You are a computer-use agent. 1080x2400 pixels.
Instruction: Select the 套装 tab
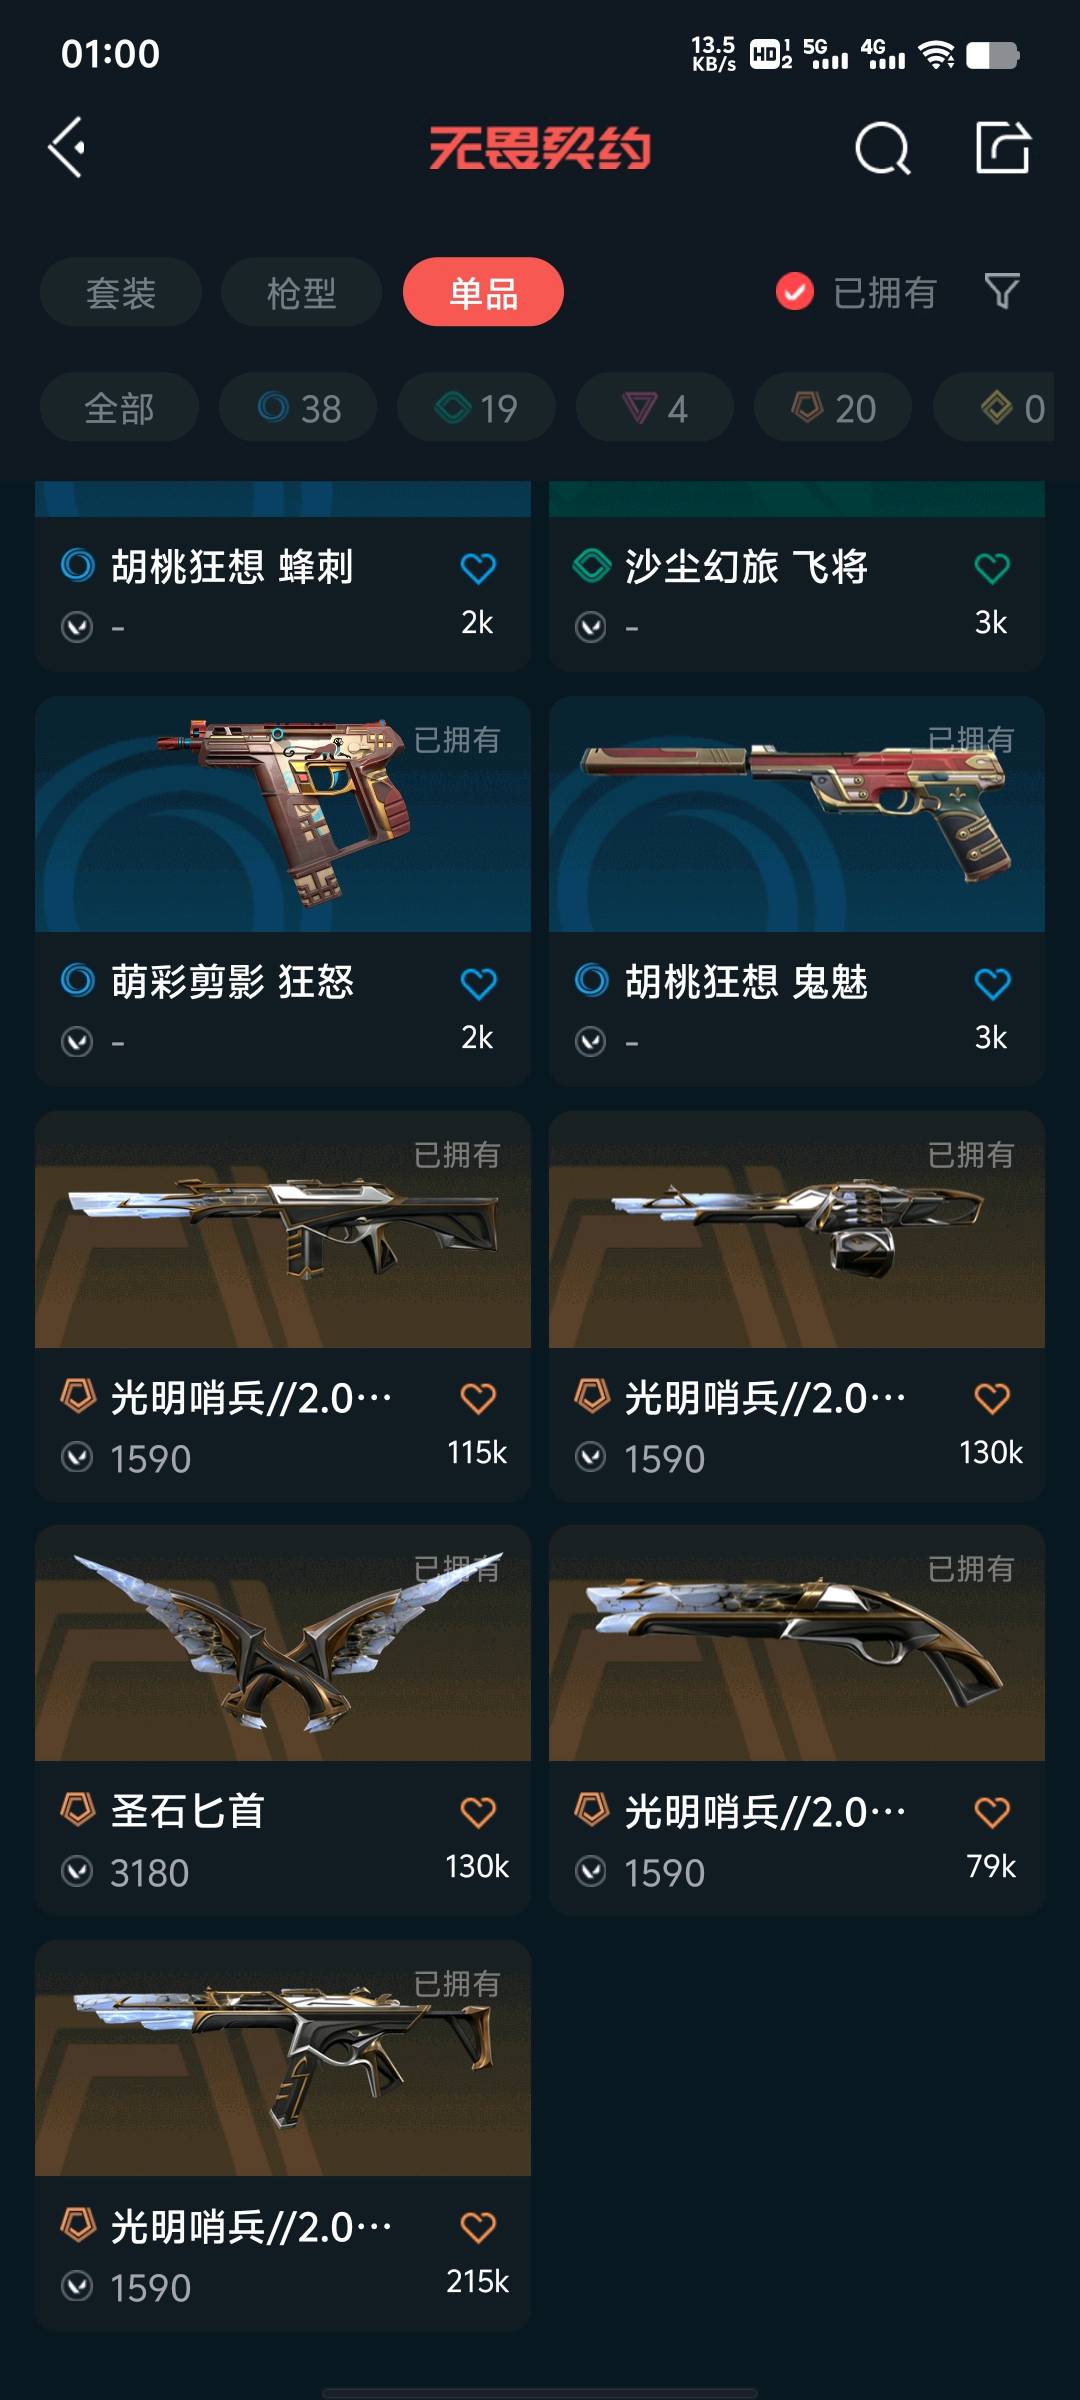pyautogui.click(x=121, y=292)
